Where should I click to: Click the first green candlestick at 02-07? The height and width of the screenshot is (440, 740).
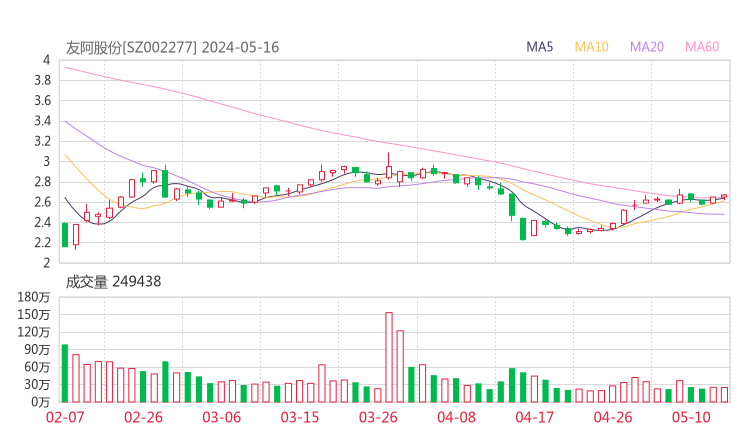tap(65, 235)
